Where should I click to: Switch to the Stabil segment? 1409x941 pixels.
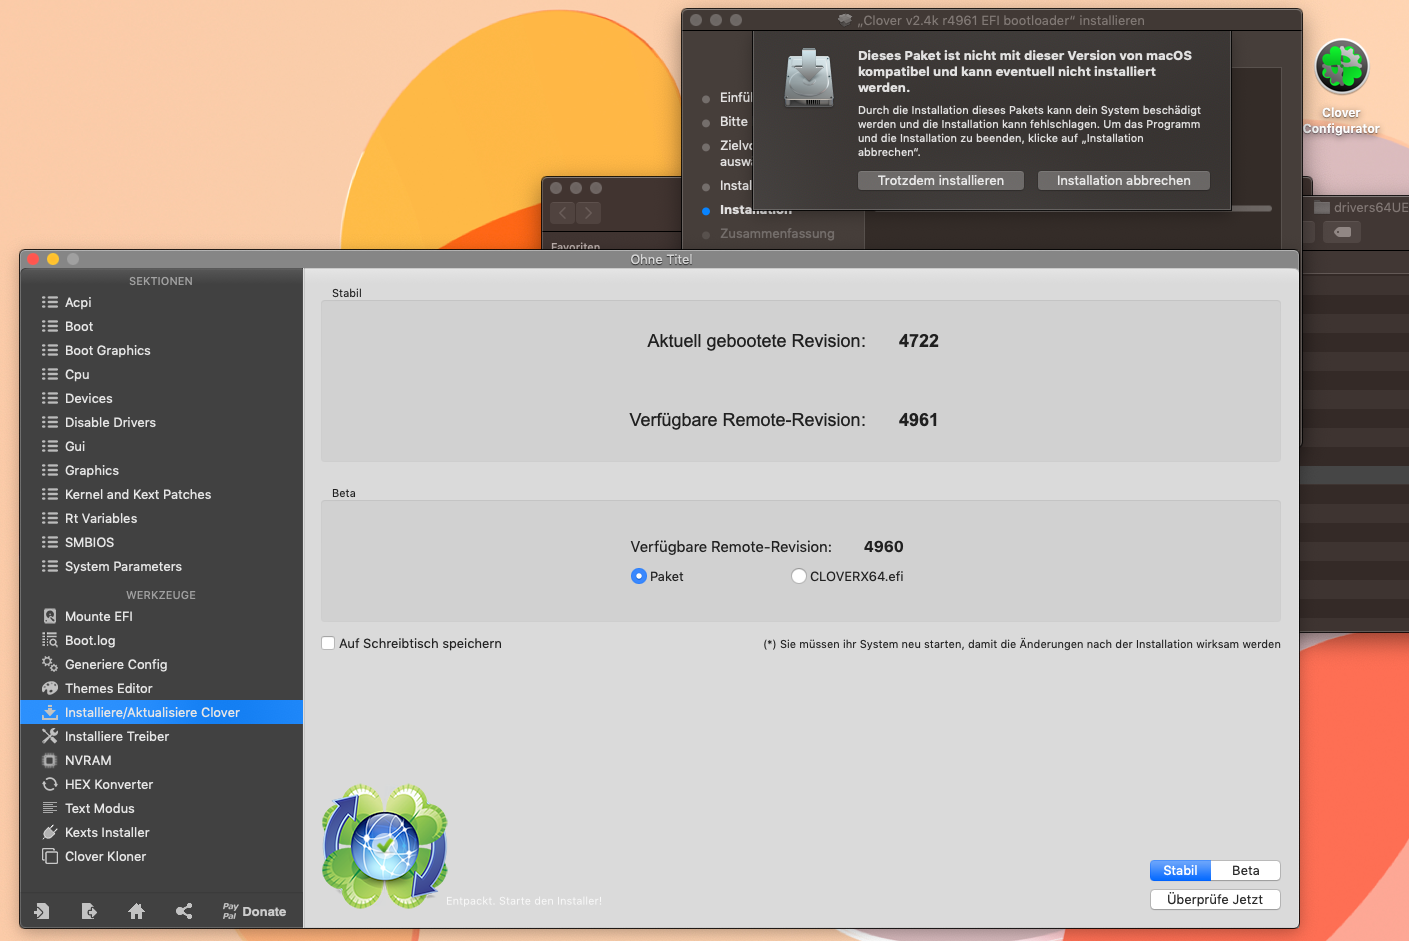tap(1180, 870)
